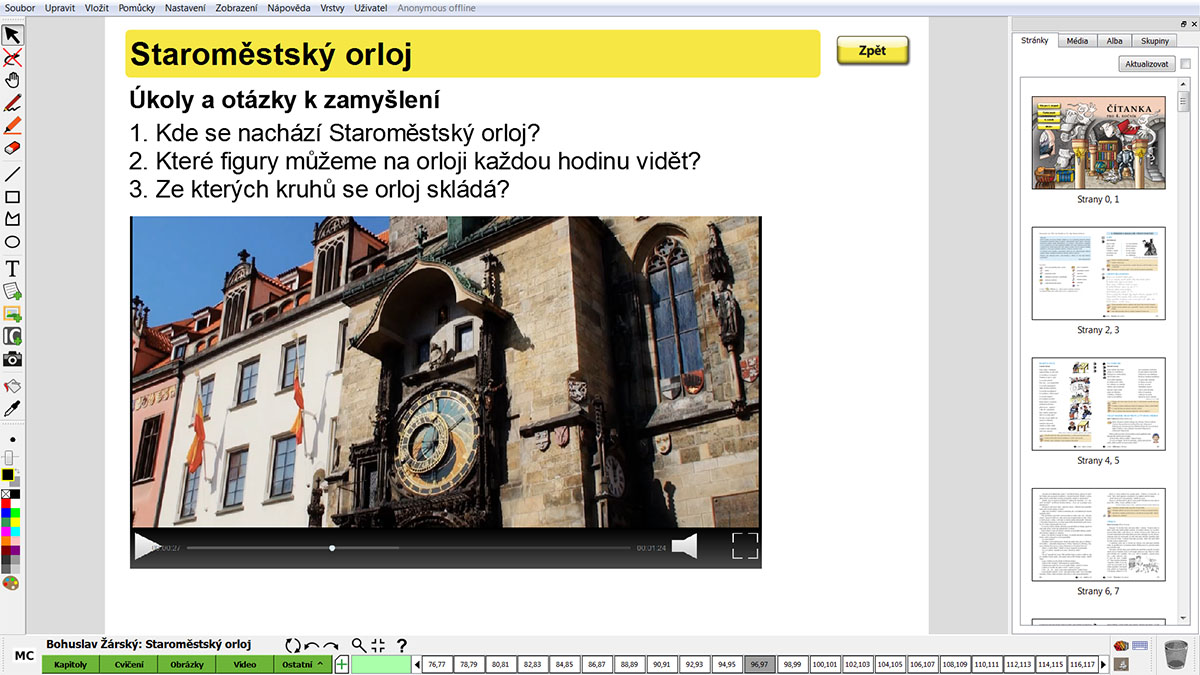Click the MC logo button
The width and height of the screenshot is (1200, 675).
click(25, 656)
